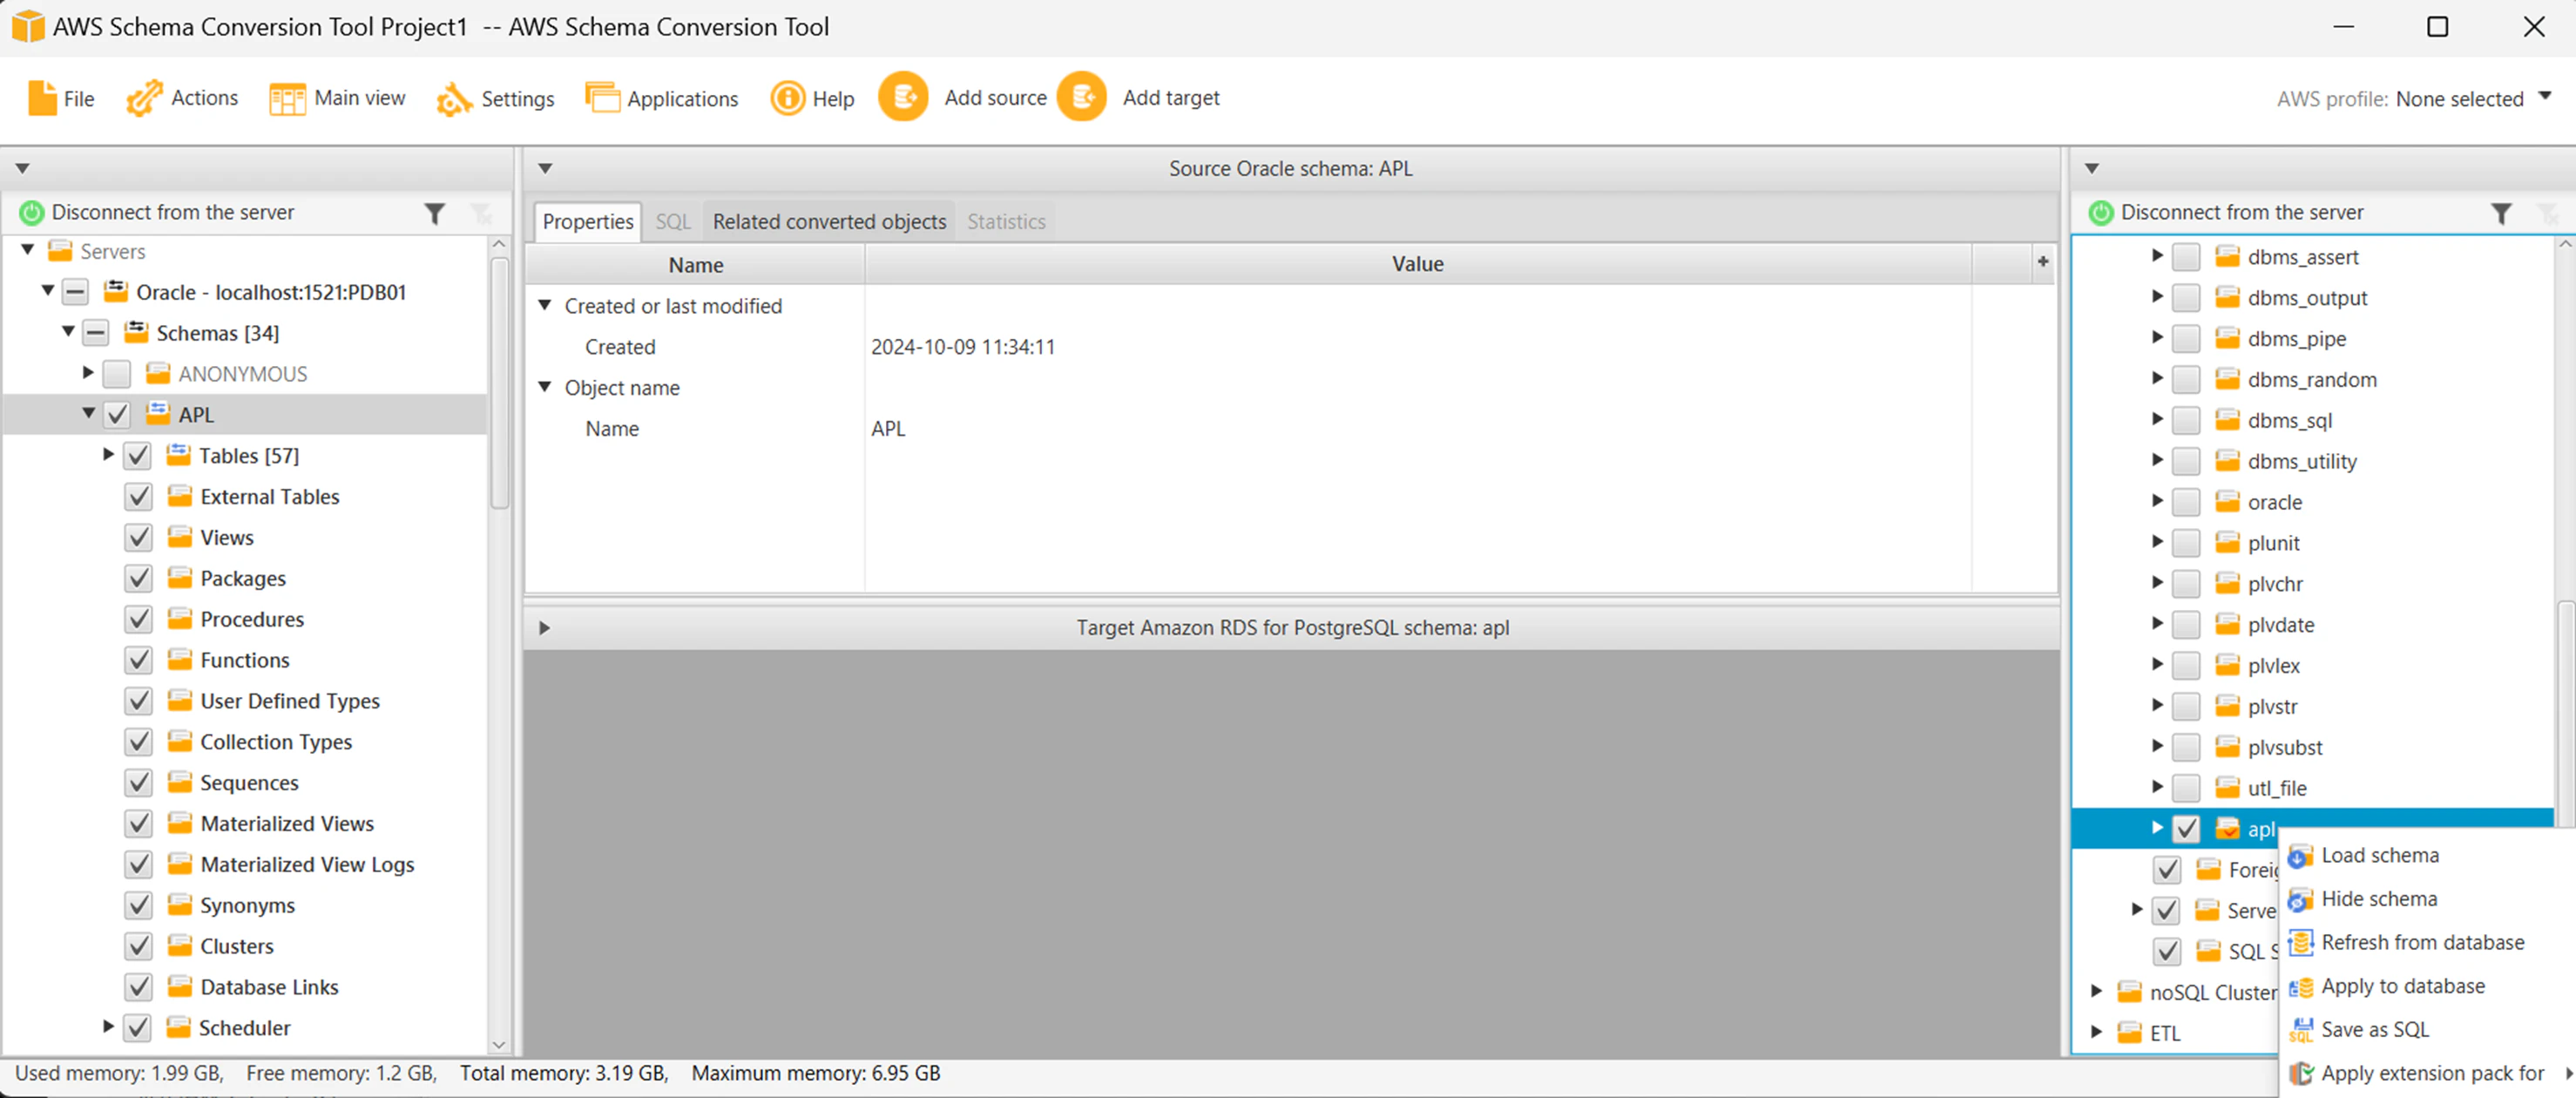Click the left panel filter funnel icon
Viewport: 2576px width, 1098px height.
coord(434,213)
